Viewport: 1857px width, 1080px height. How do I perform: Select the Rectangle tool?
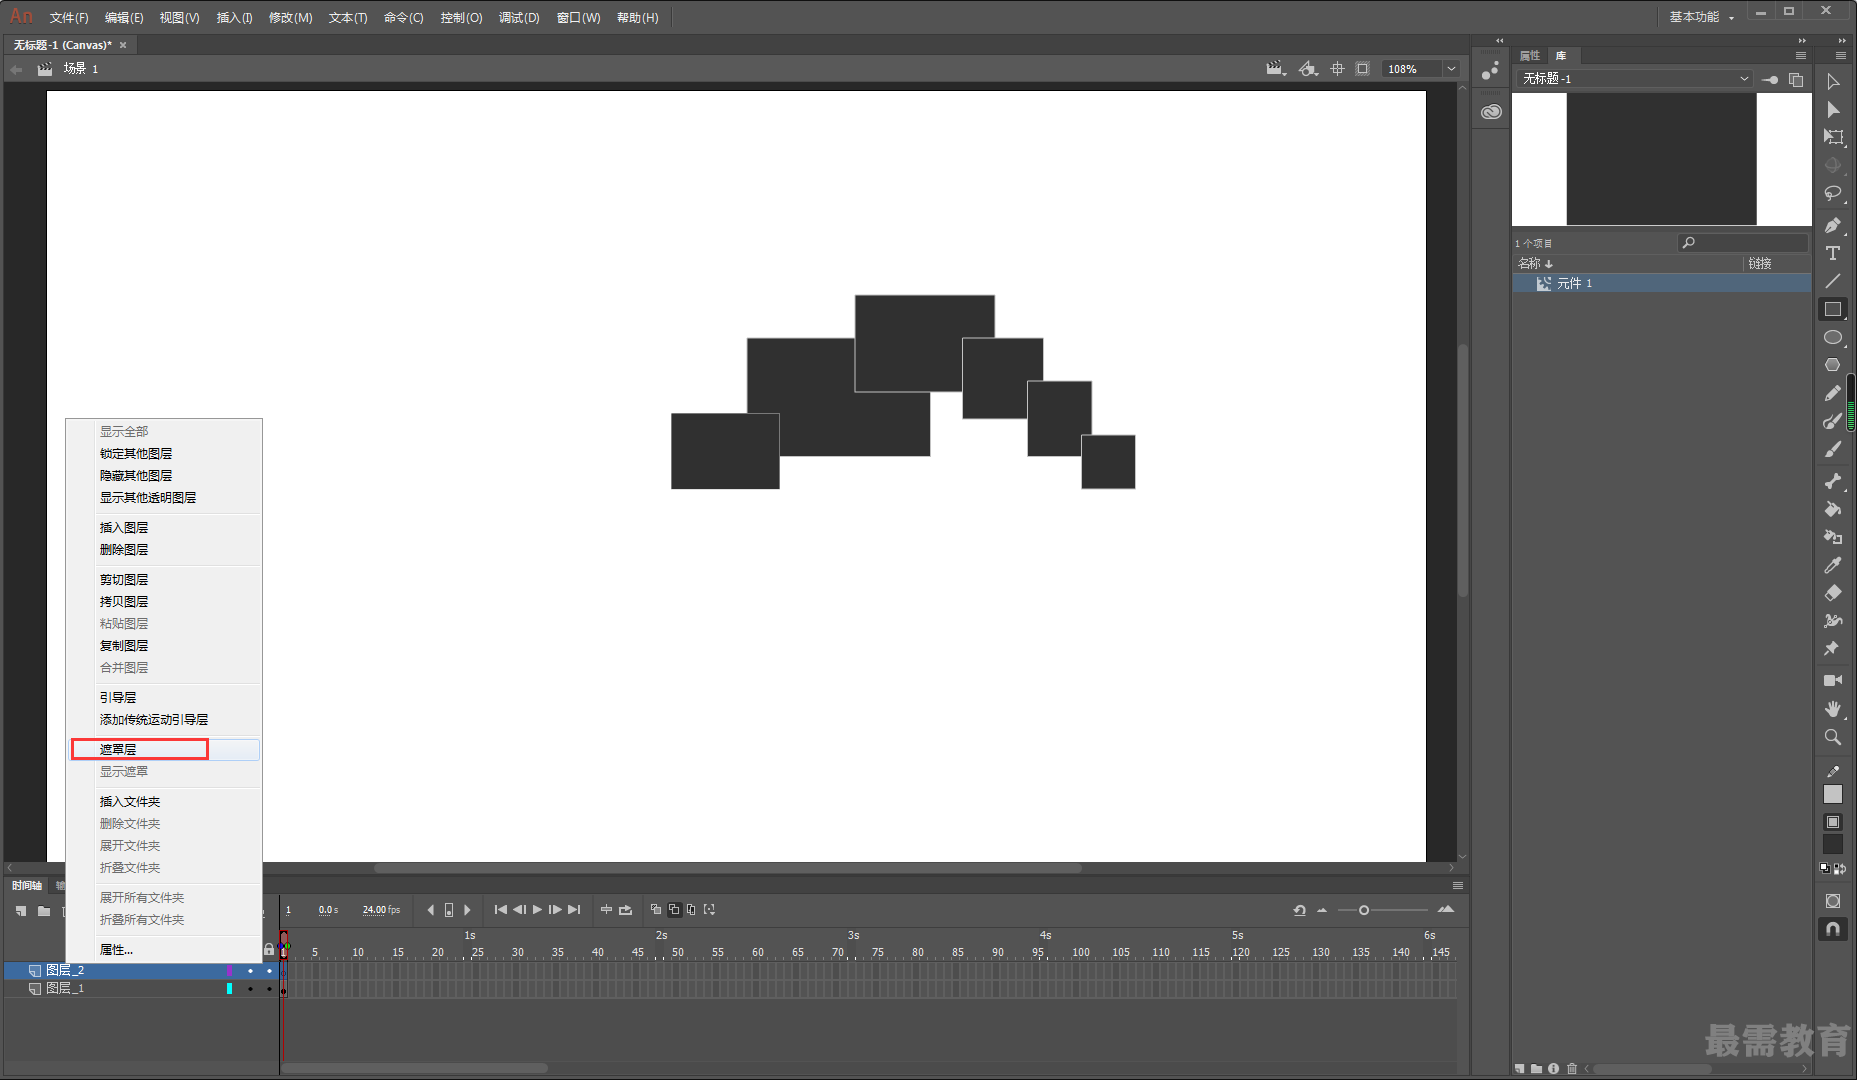1833,309
